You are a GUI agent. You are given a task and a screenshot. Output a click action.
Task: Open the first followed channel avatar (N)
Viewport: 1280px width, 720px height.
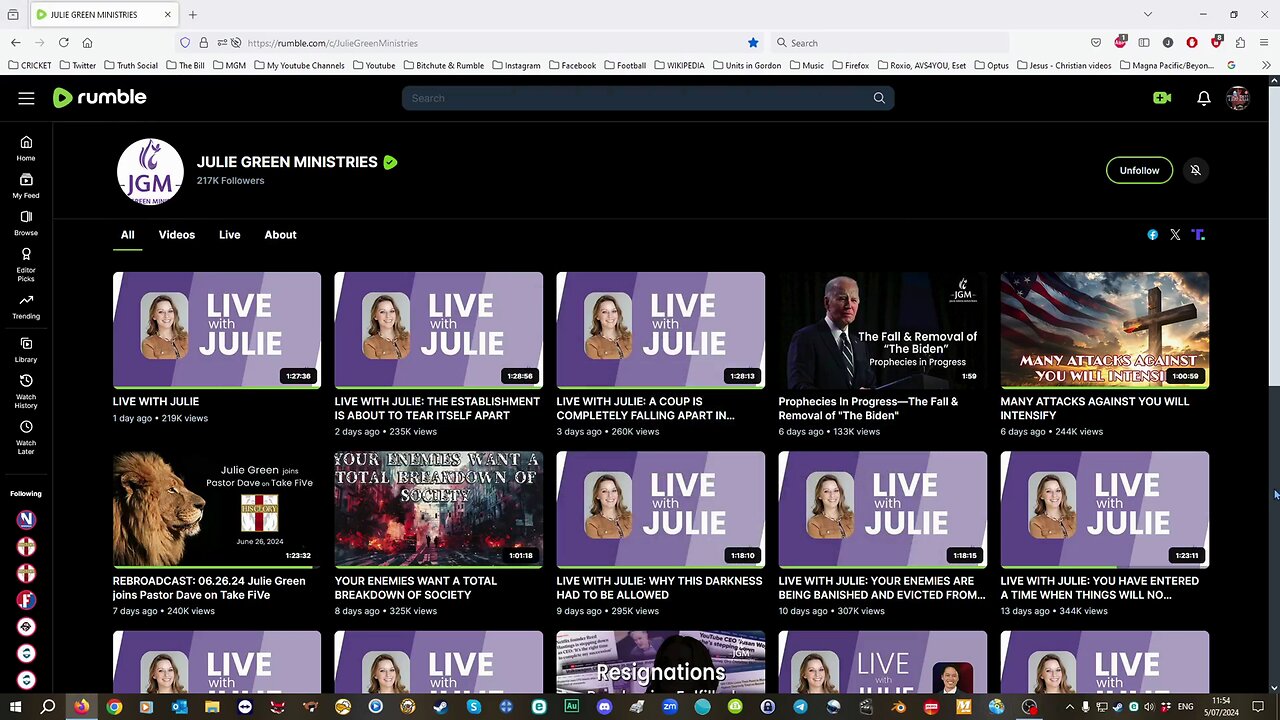pyautogui.click(x=26, y=519)
